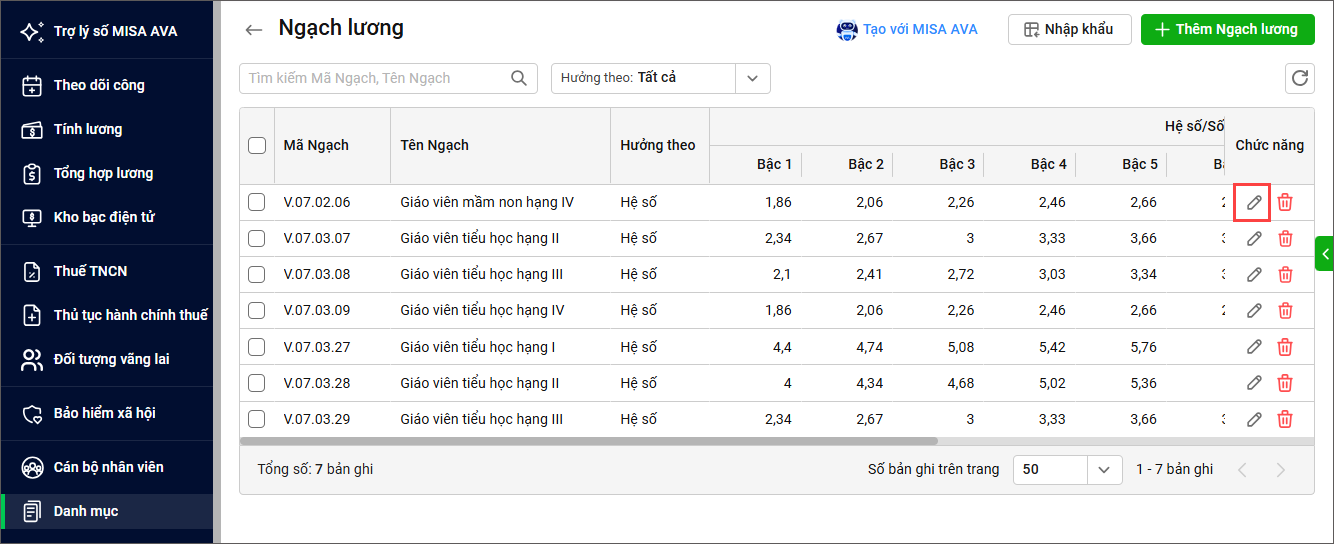Edit row V.07.03.09 using pencil icon
The width and height of the screenshot is (1334, 544).
tap(1253, 311)
